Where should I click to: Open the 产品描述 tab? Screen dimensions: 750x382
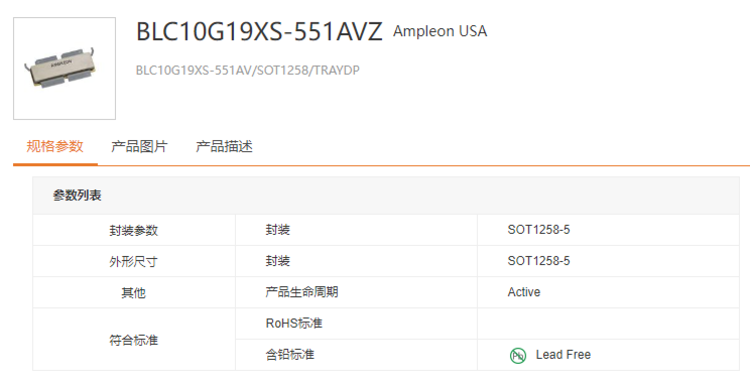pos(224,146)
